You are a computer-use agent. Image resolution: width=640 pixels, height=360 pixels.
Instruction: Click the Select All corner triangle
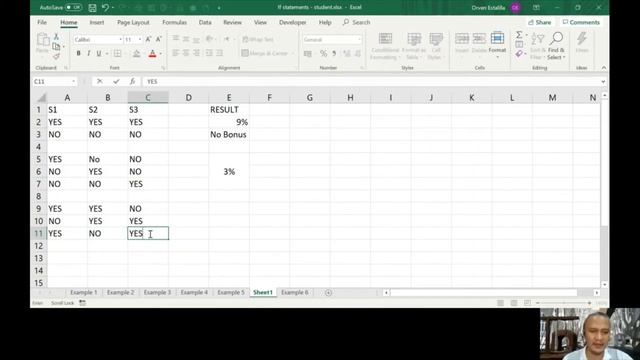[42, 98]
